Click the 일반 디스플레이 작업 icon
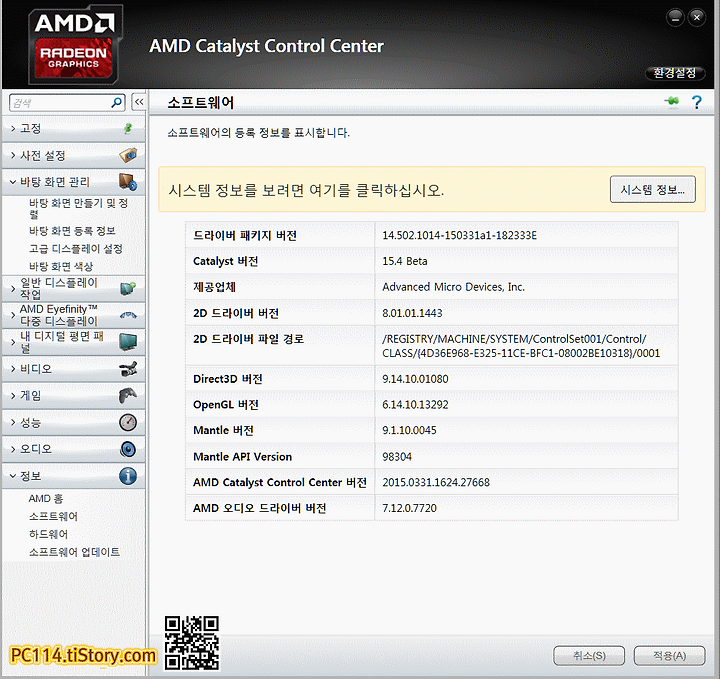Viewport: 720px width, 679px height. click(x=128, y=288)
